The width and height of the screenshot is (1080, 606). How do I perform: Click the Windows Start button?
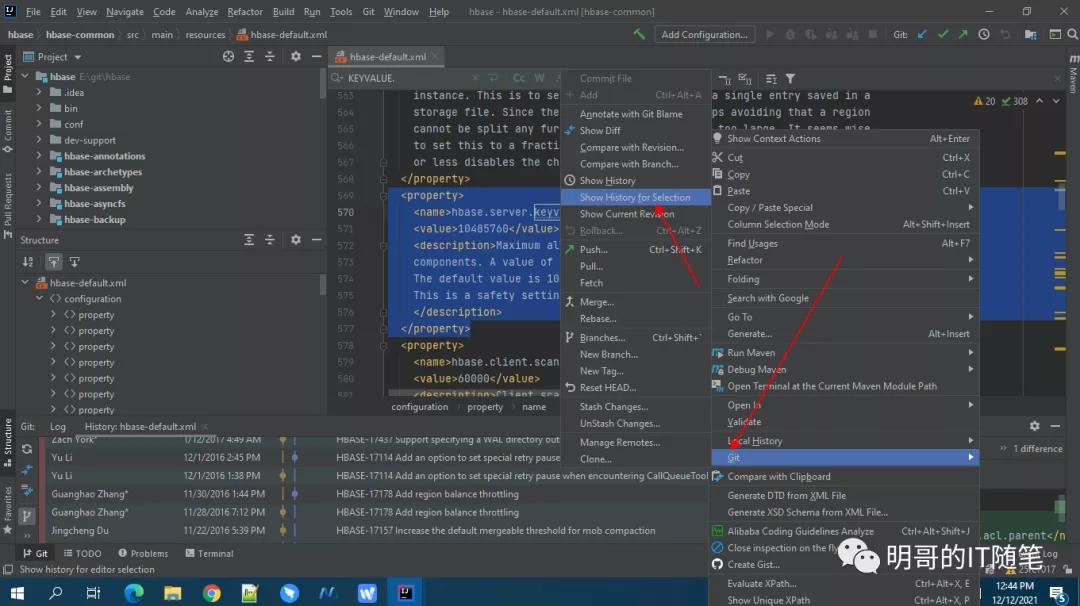(17, 592)
